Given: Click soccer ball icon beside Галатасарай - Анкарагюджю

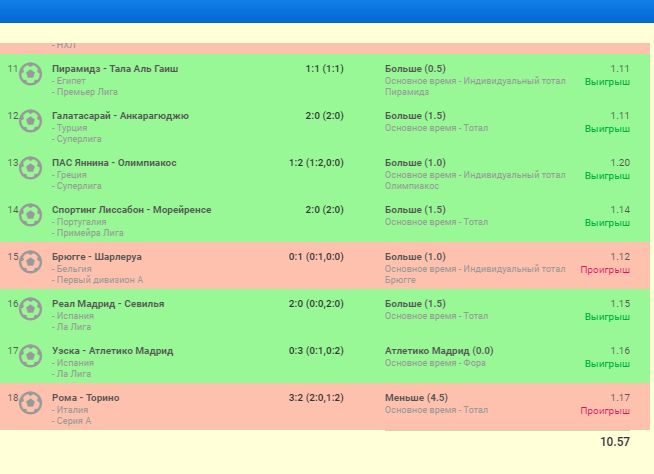Looking at the screenshot, I should click(x=30, y=121).
